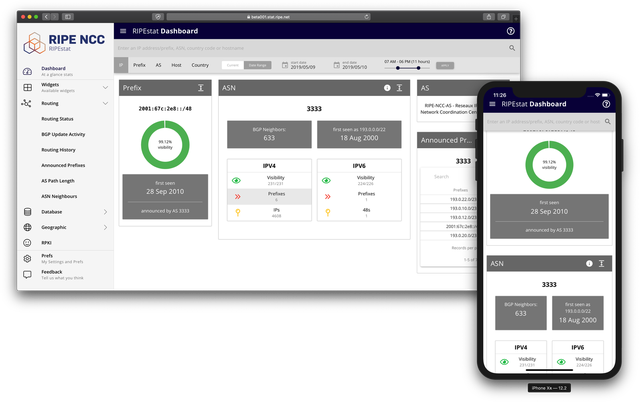Click the Safari share button
Screen dimensions: 640x402
489,17
